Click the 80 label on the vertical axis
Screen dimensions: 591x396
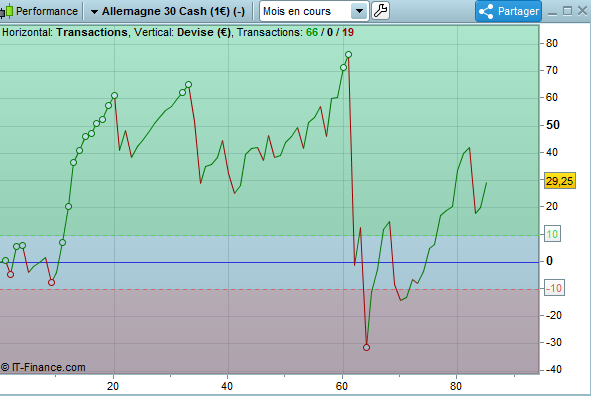(x=552, y=43)
